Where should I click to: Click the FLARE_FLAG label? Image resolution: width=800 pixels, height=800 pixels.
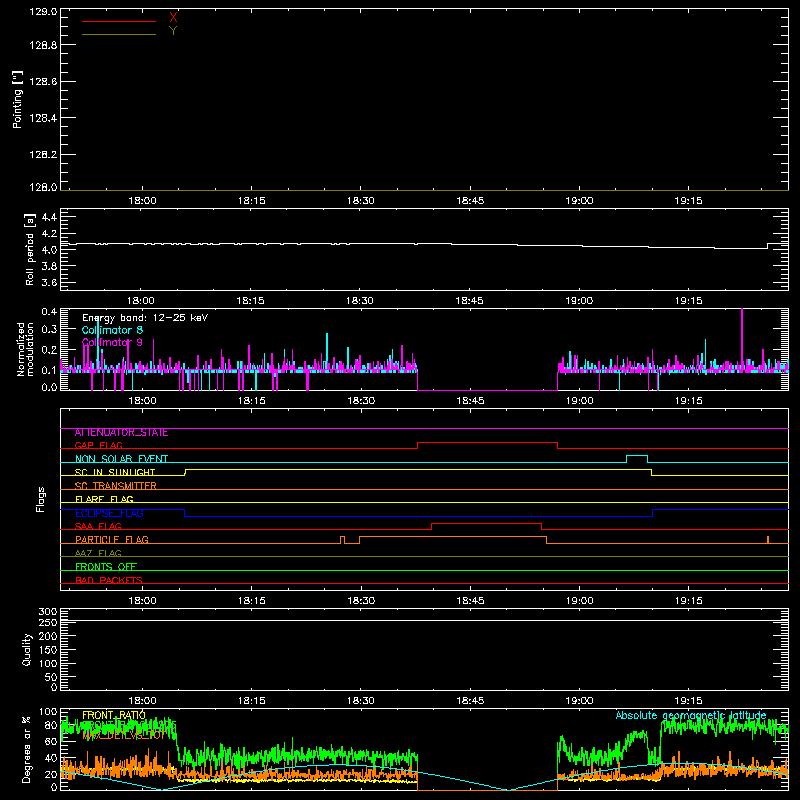(104, 499)
